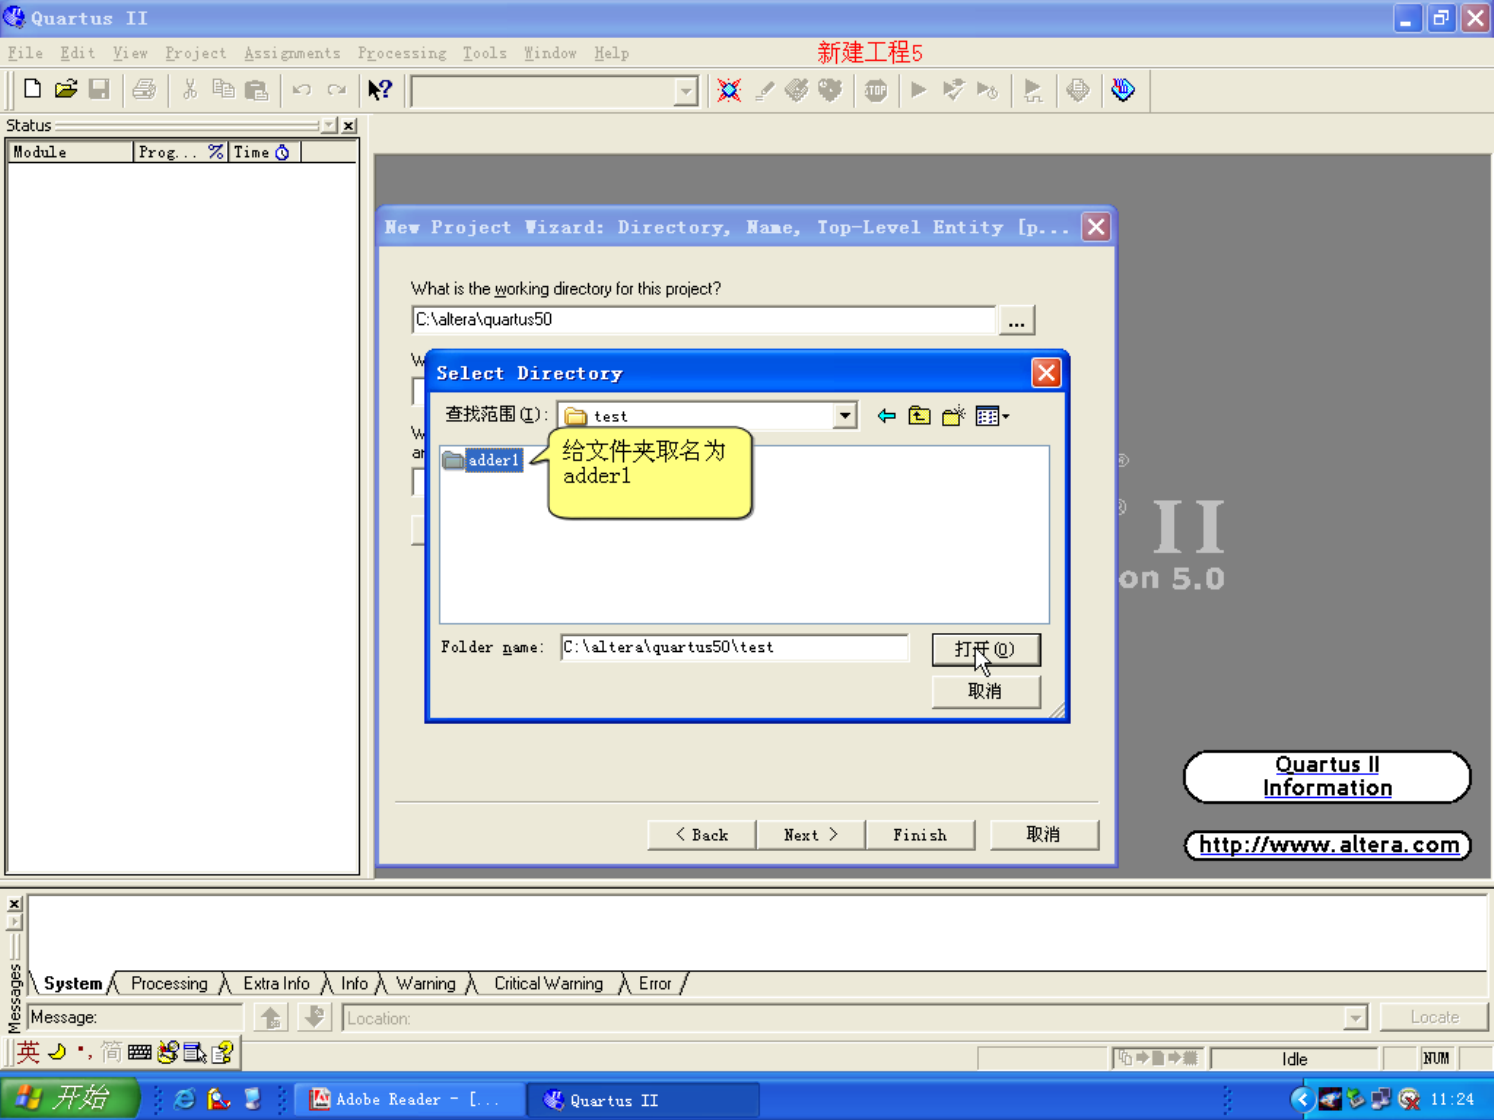The width and height of the screenshot is (1494, 1120).
Task: Switch to the Extra Info tab
Action: point(276,984)
